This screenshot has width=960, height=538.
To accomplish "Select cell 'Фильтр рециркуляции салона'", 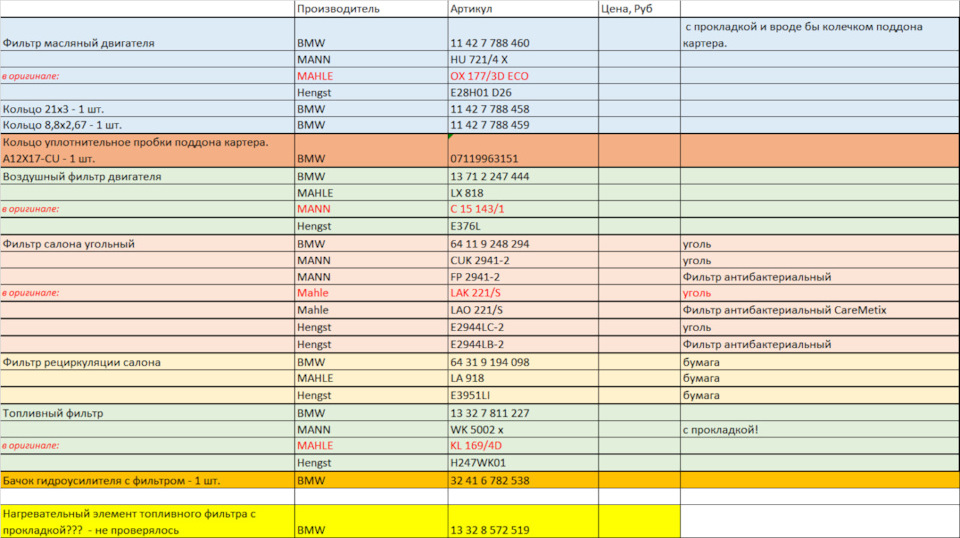I will coord(148,362).
